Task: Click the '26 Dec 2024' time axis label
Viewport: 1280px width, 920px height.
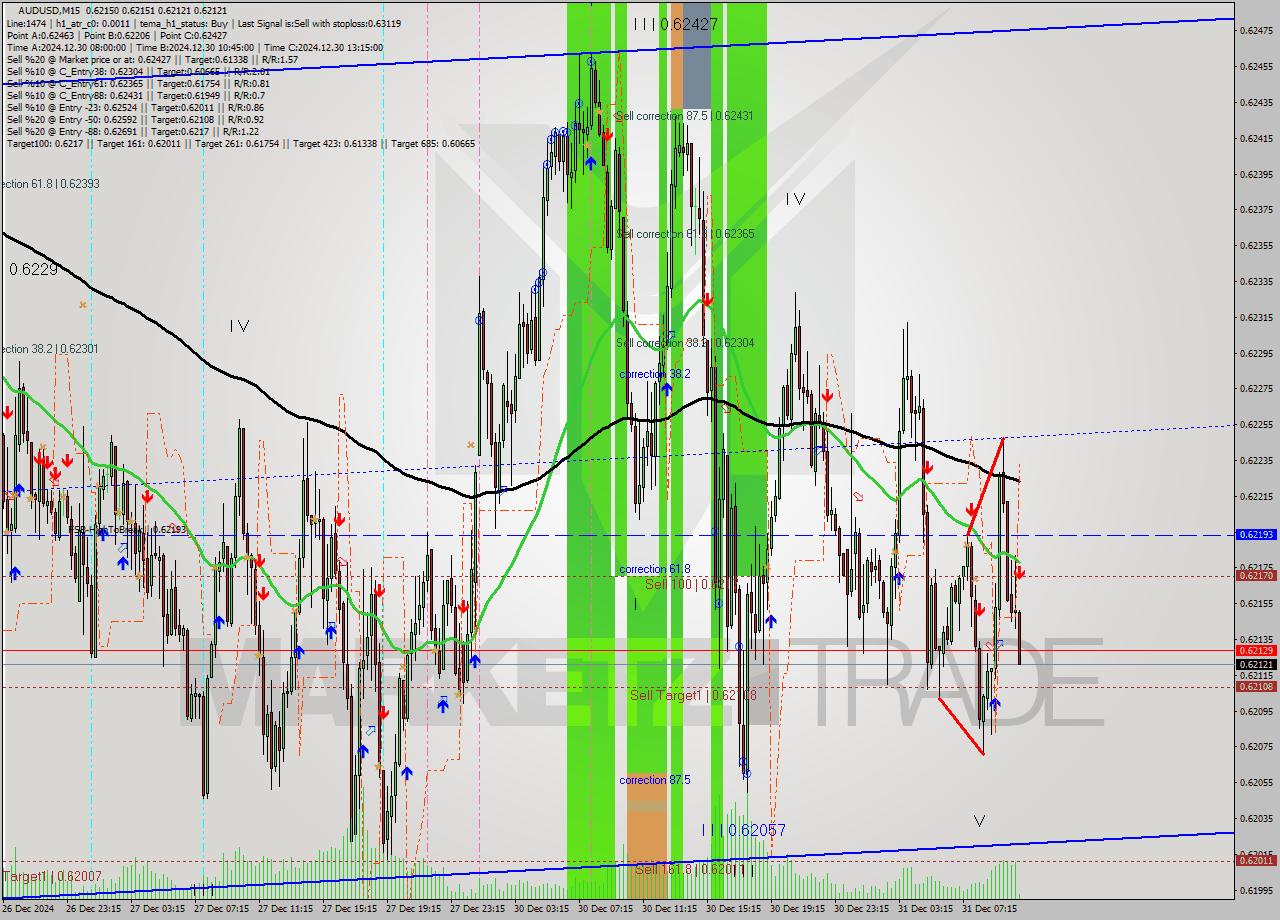Action: (30, 909)
